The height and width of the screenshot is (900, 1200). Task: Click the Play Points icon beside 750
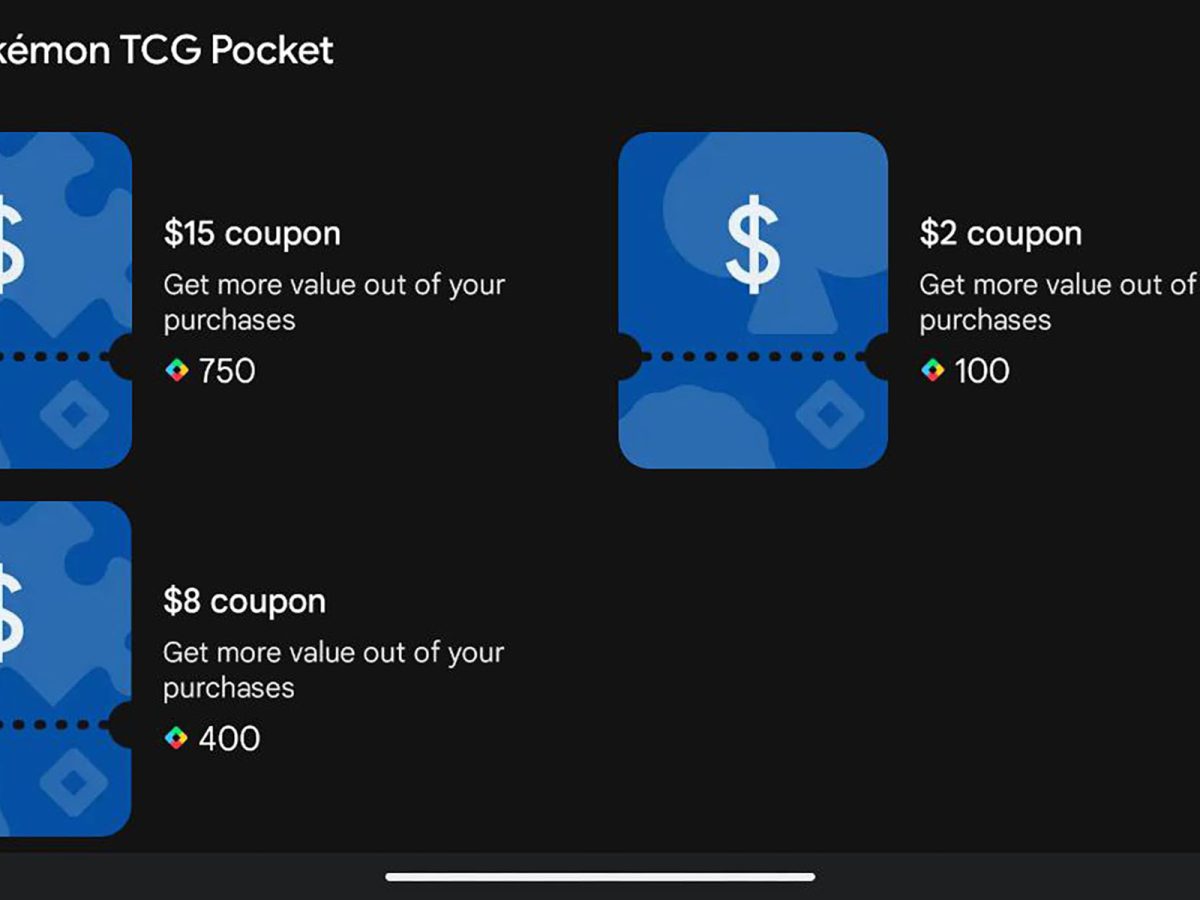click(x=176, y=371)
